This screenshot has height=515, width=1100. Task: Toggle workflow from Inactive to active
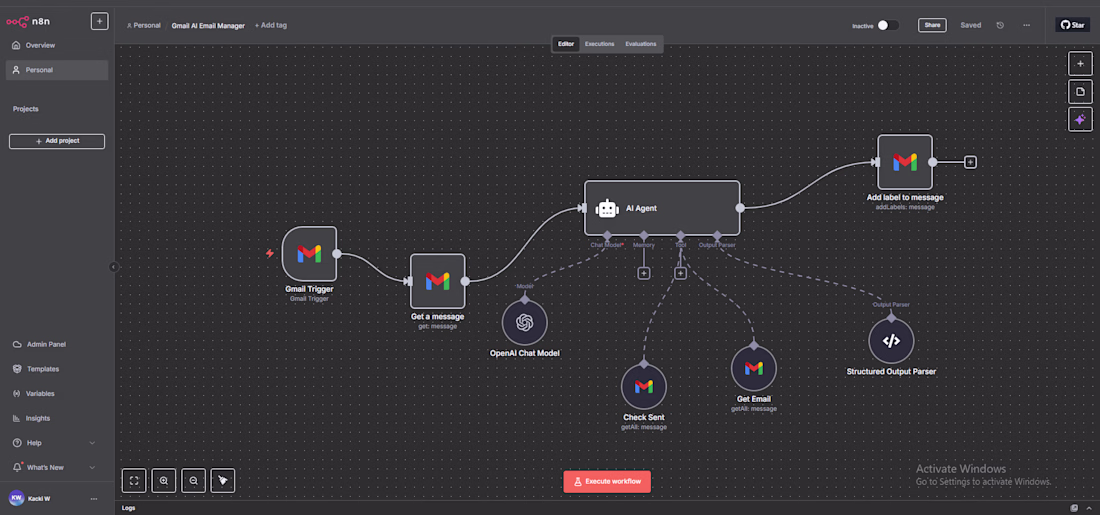coord(887,25)
